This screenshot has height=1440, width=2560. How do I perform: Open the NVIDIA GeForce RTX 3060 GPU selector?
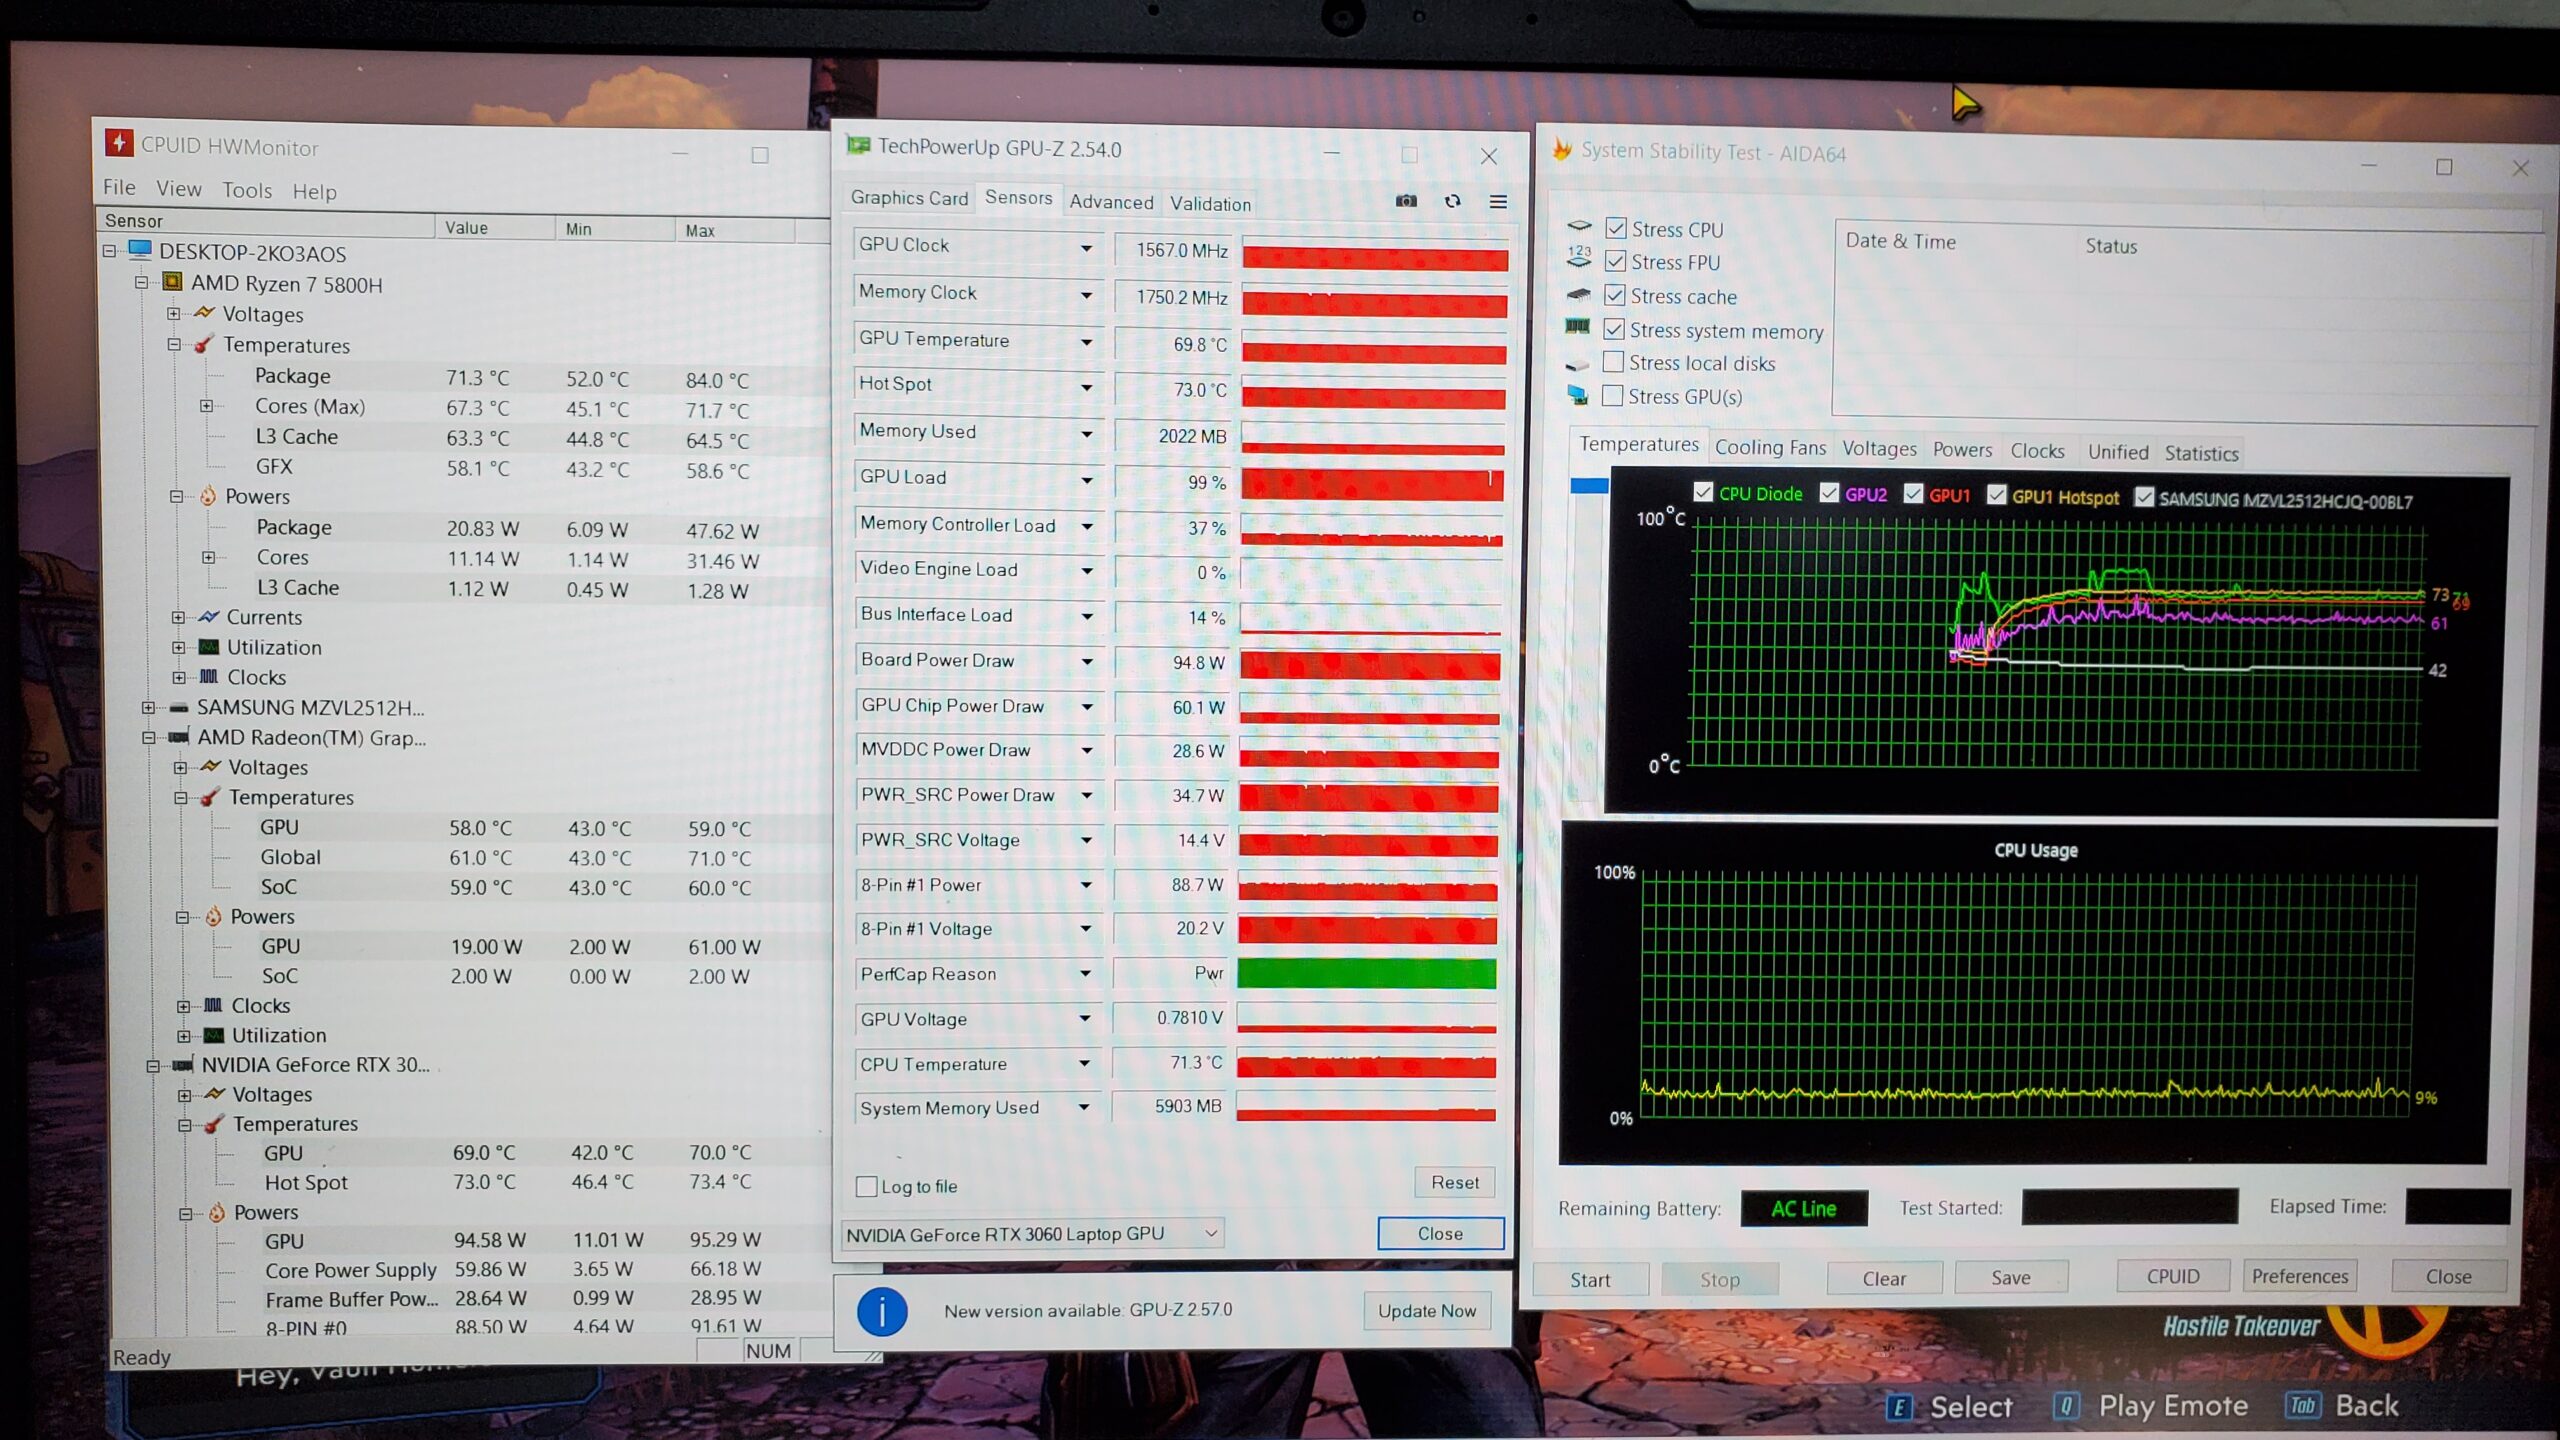tap(1032, 1234)
